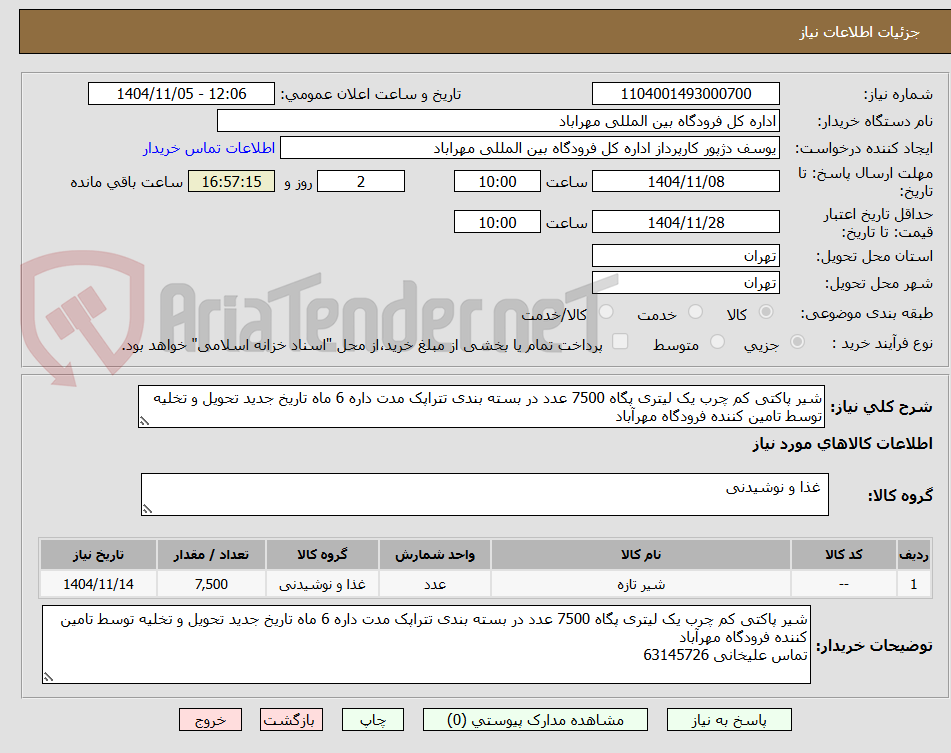Select the متوسط purchase type radio
Image resolution: width=951 pixels, height=753 pixels.
pos(717,342)
